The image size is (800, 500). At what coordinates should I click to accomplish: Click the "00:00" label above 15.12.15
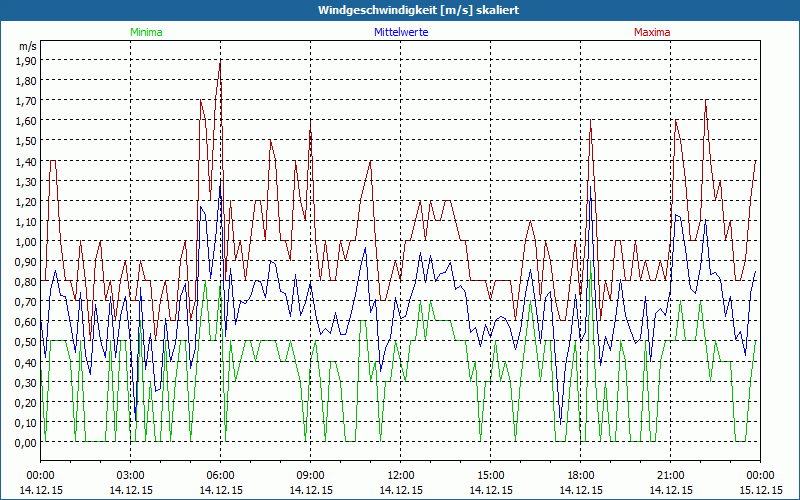(x=760, y=476)
